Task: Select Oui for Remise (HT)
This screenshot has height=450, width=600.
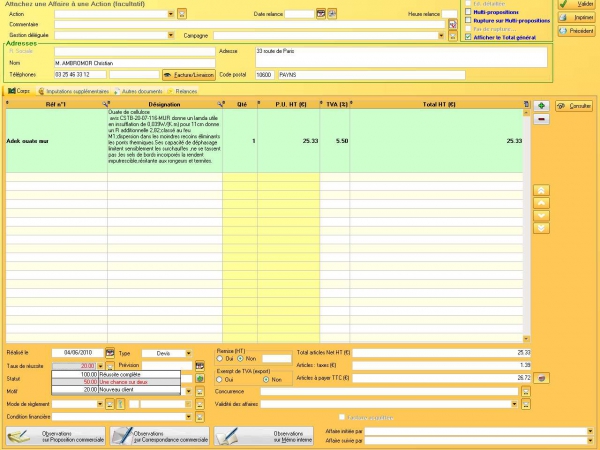Action: [220, 359]
